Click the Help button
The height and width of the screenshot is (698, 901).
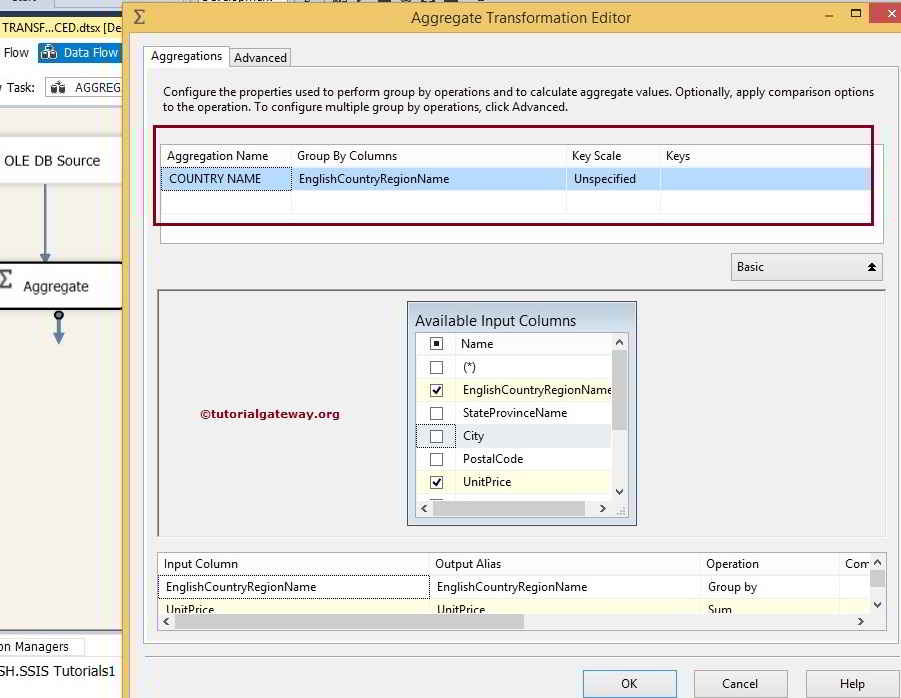pos(850,683)
